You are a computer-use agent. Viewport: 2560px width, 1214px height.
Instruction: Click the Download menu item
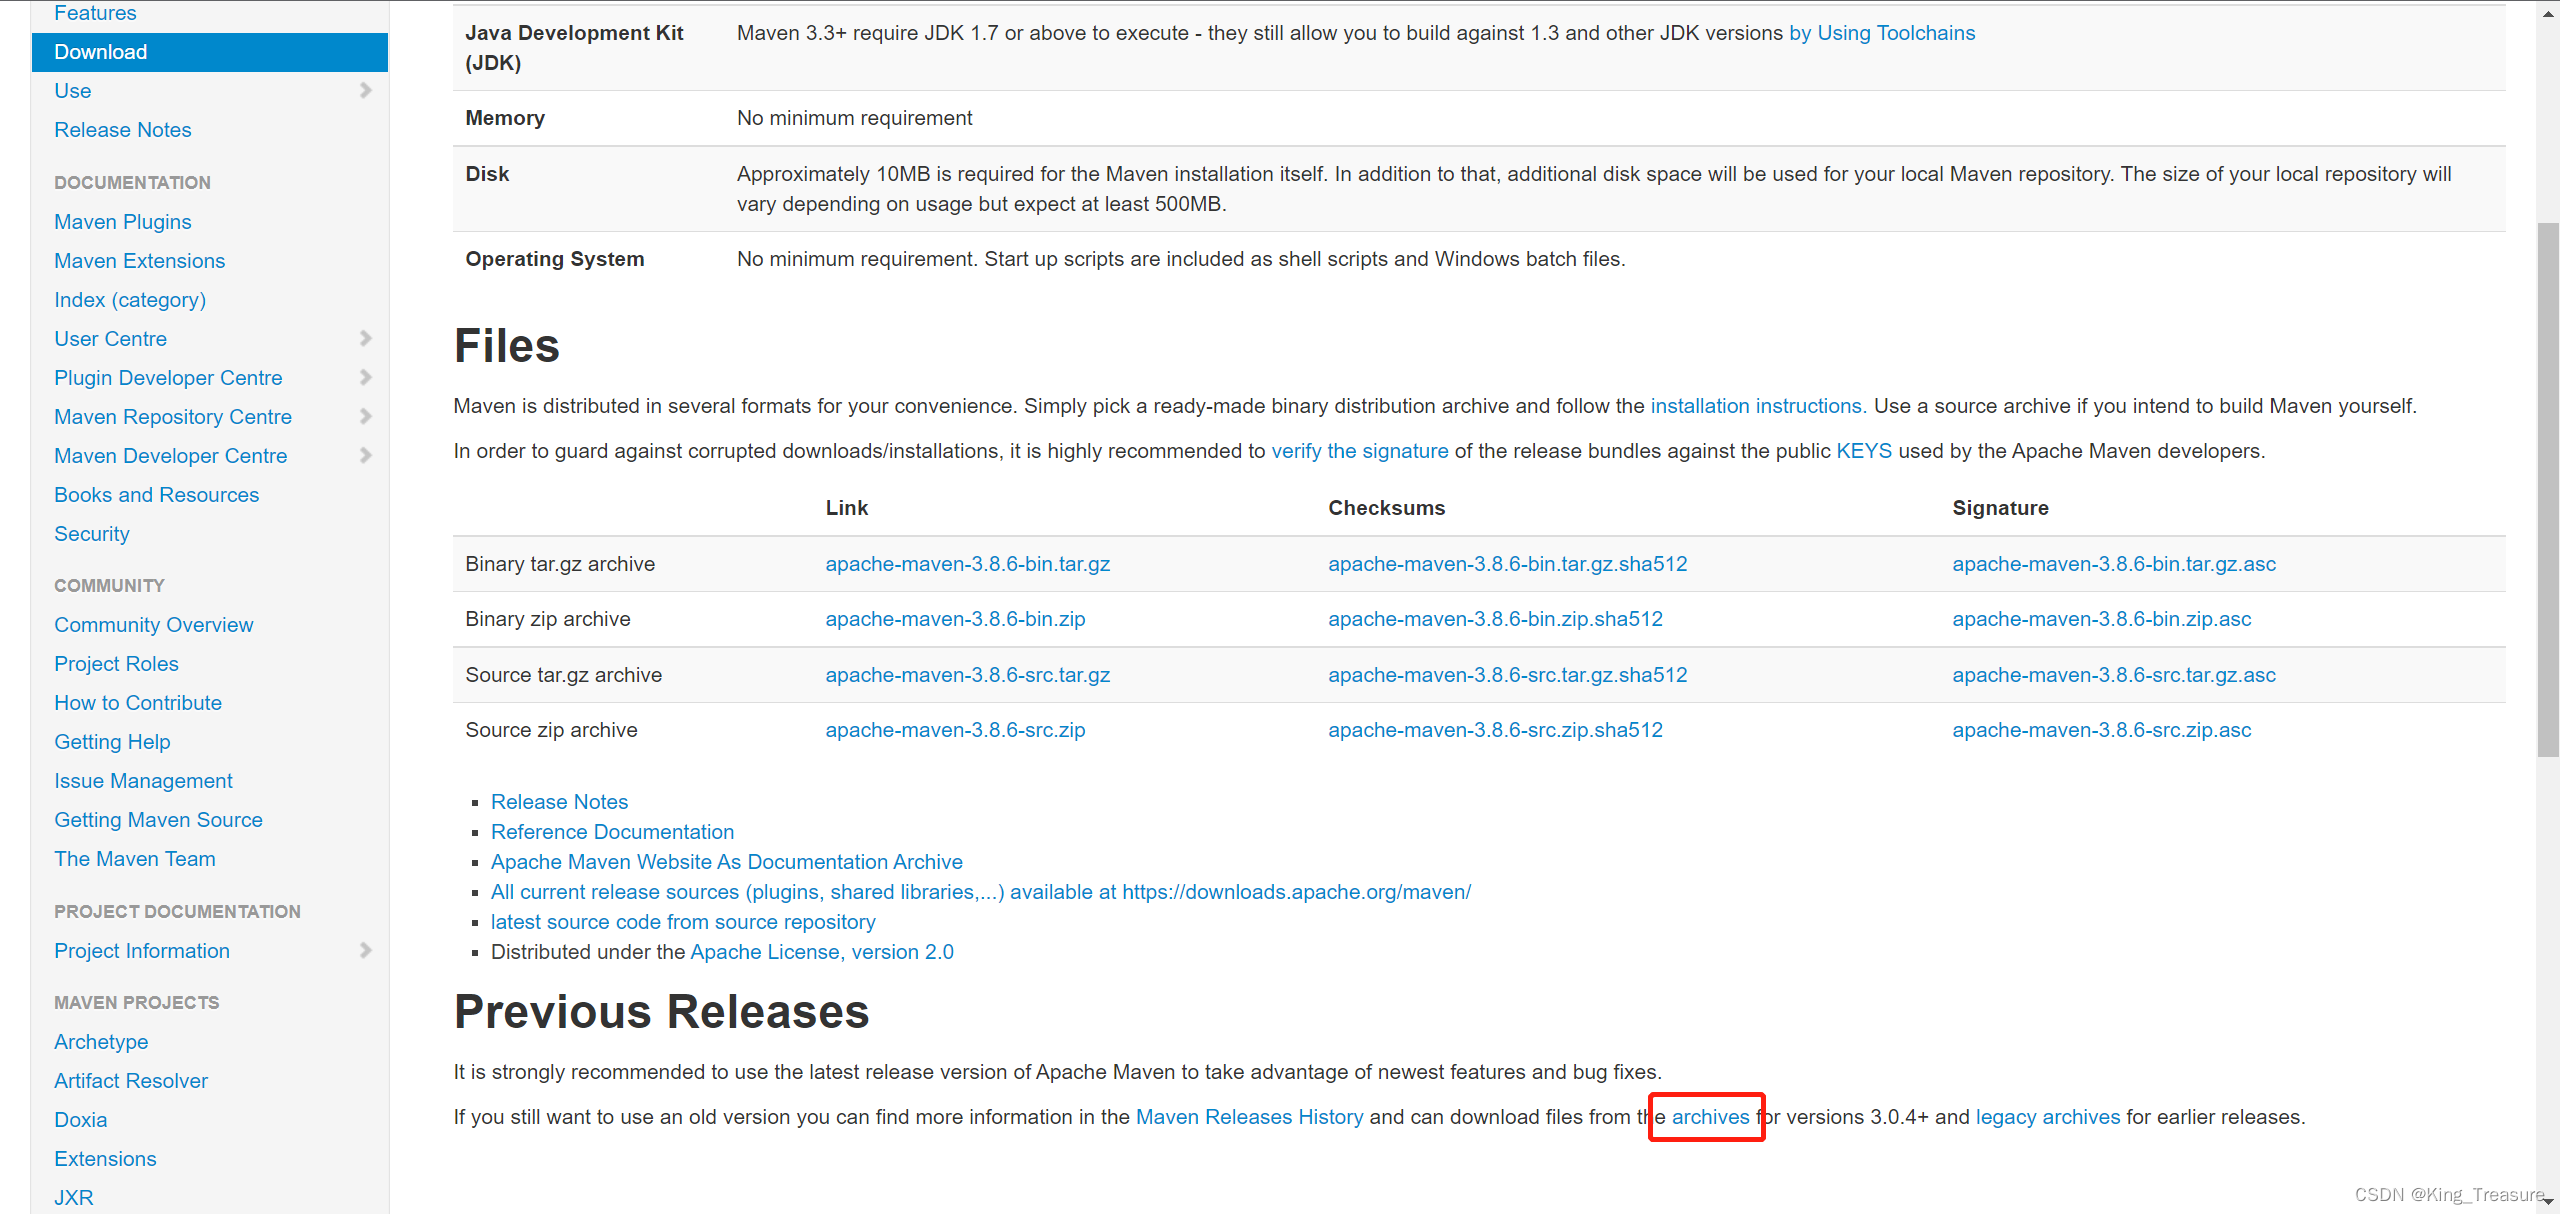100,51
